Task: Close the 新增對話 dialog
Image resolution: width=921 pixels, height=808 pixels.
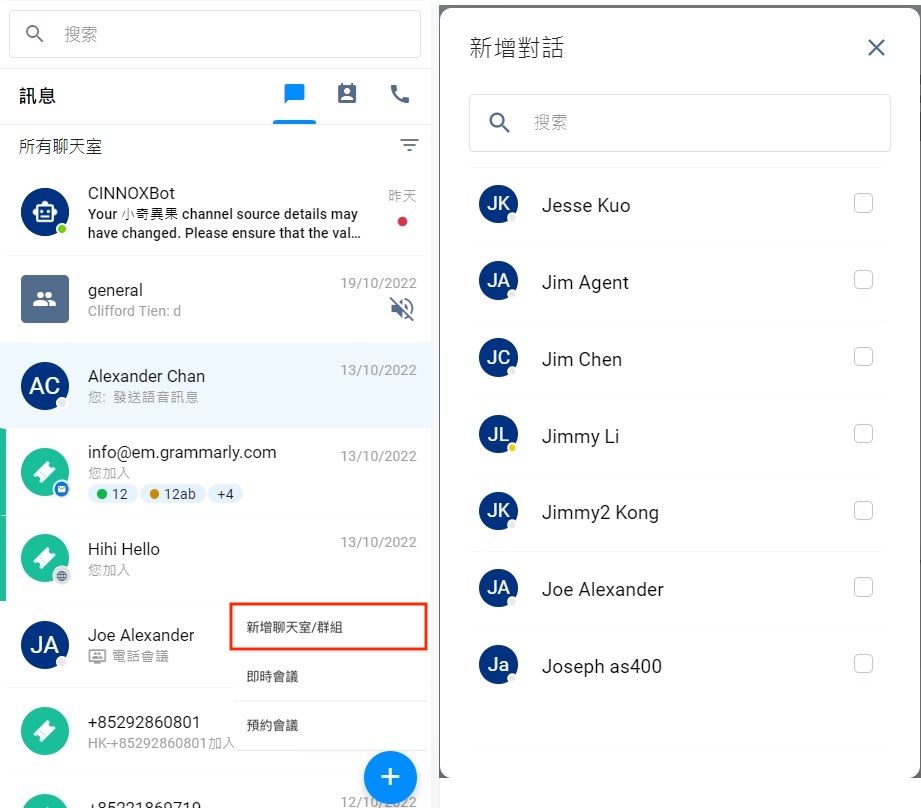Action: 876,48
